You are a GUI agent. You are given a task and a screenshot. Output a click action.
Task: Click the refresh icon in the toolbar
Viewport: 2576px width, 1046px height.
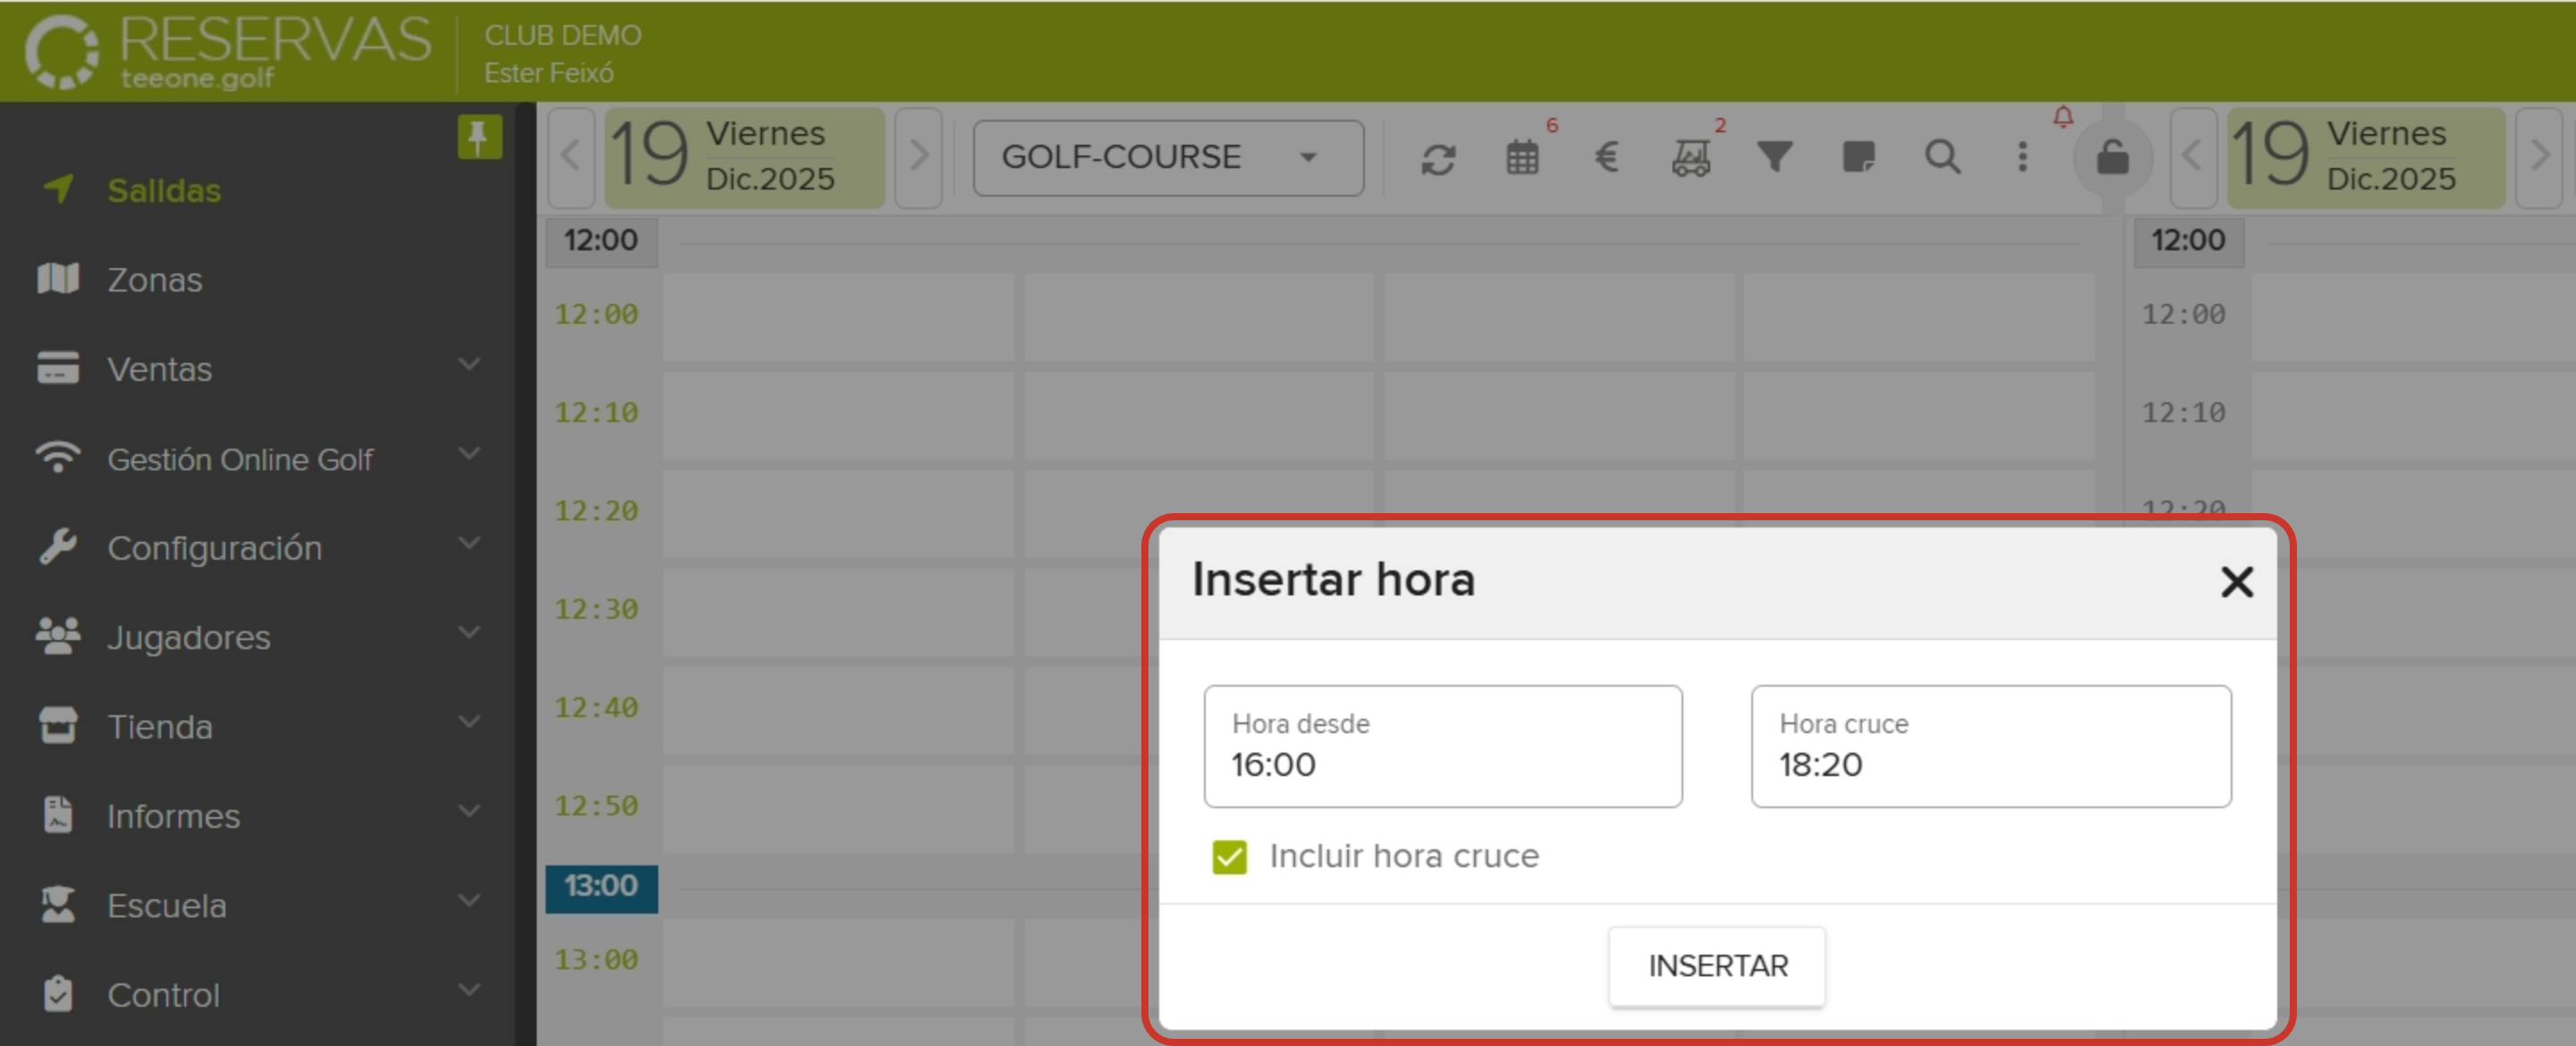click(1439, 157)
